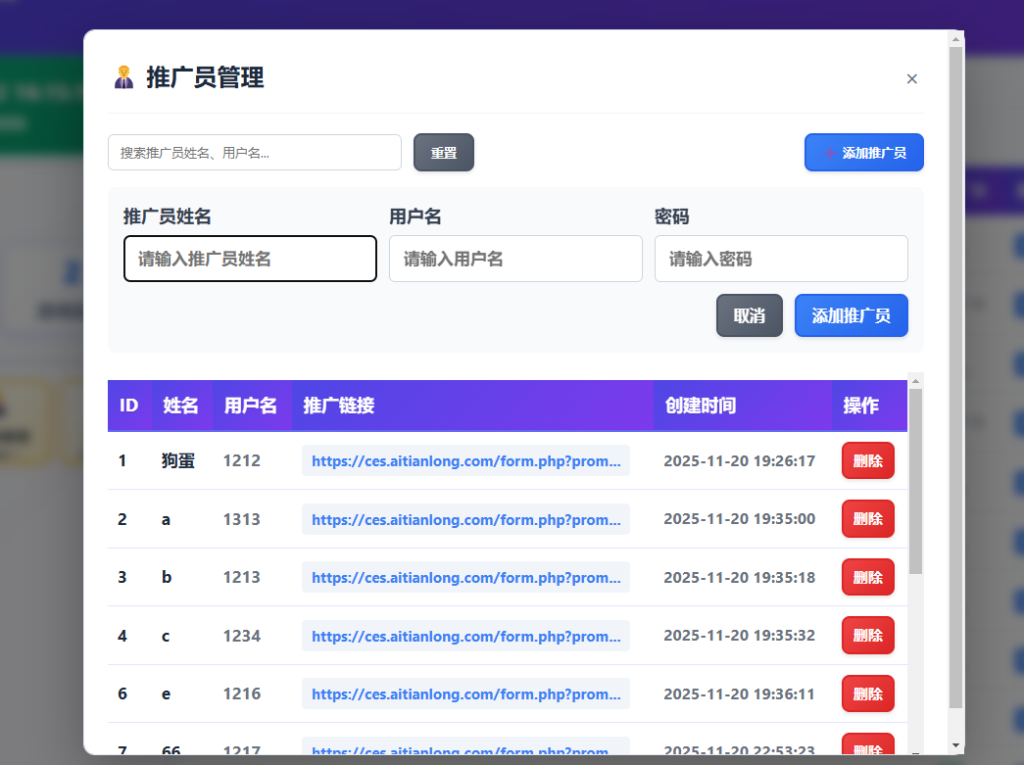Open promotion link for user 1234
1024x765 pixels.
coord(465,636)
